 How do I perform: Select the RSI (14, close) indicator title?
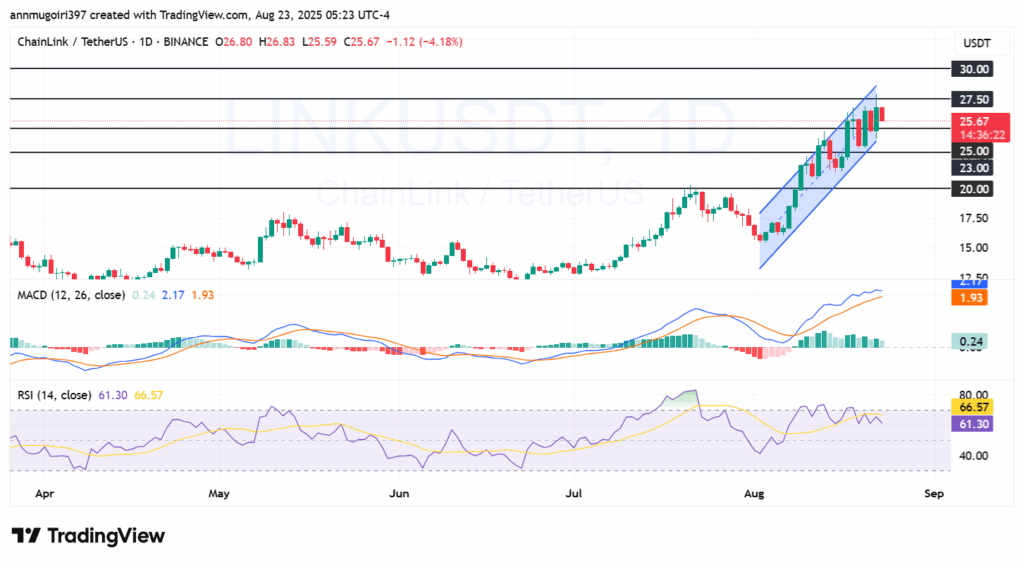54,395
